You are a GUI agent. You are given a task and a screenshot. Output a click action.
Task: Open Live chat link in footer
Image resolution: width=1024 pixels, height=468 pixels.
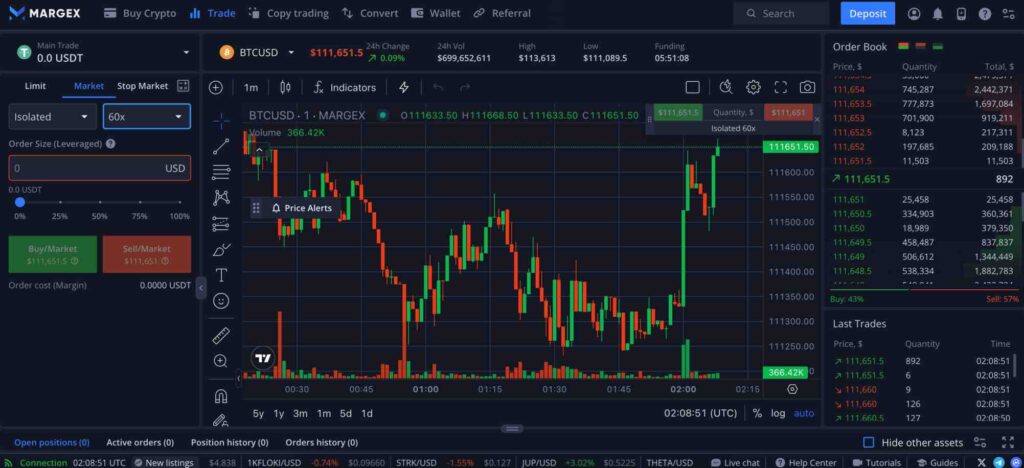tap(735, 463)
